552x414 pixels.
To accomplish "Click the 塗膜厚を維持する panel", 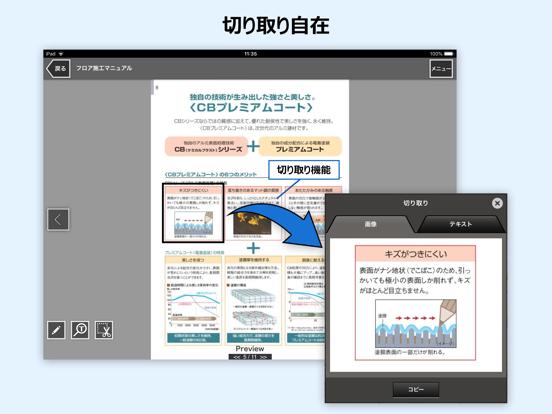I will (253, 301).
